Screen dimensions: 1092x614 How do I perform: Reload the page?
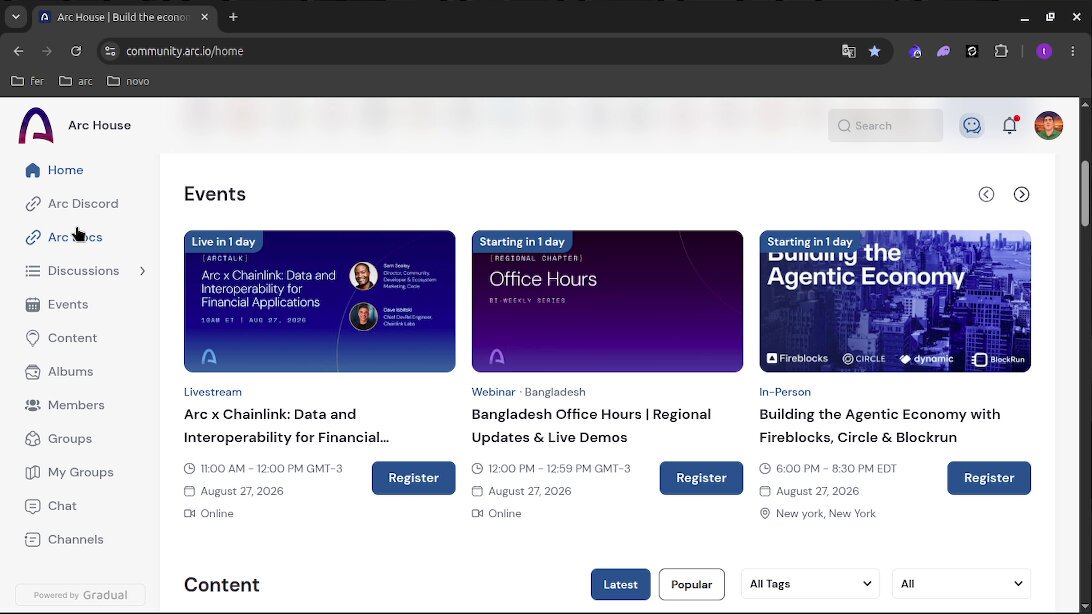click(76, 51)
